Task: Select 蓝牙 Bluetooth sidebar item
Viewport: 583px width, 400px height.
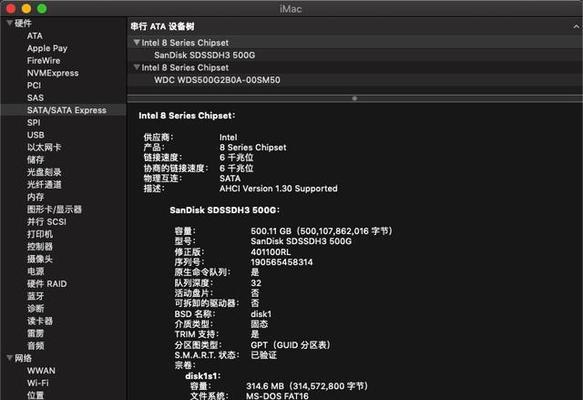Action: [x=35, y=296]
